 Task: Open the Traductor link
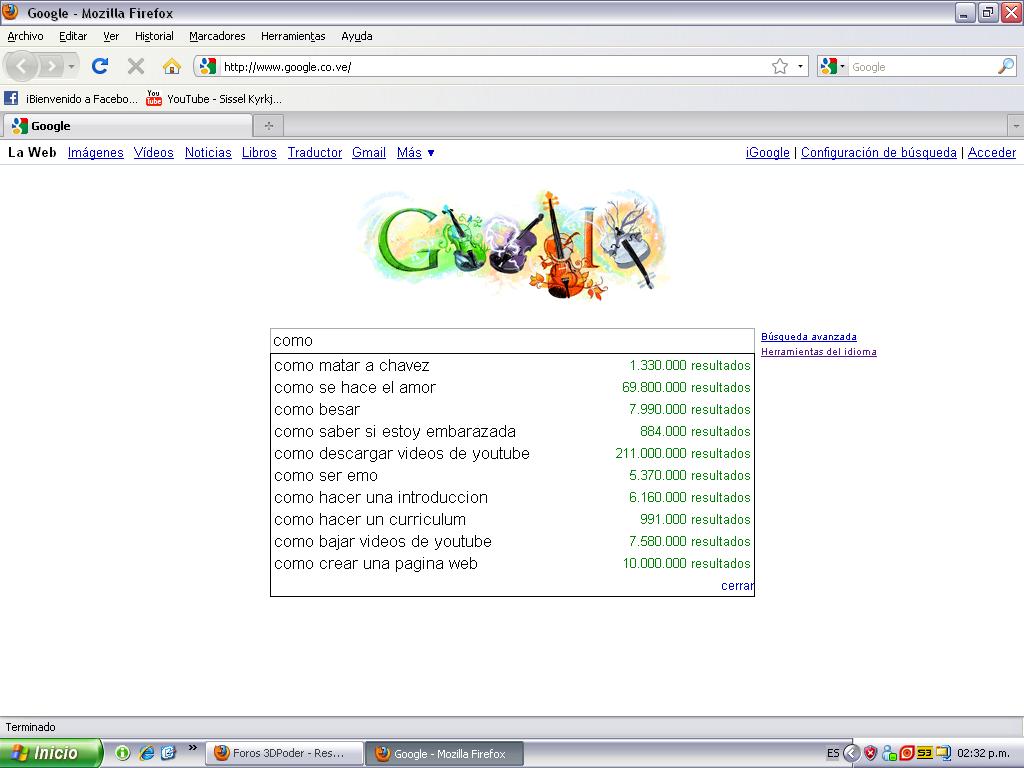click(315, 152)
